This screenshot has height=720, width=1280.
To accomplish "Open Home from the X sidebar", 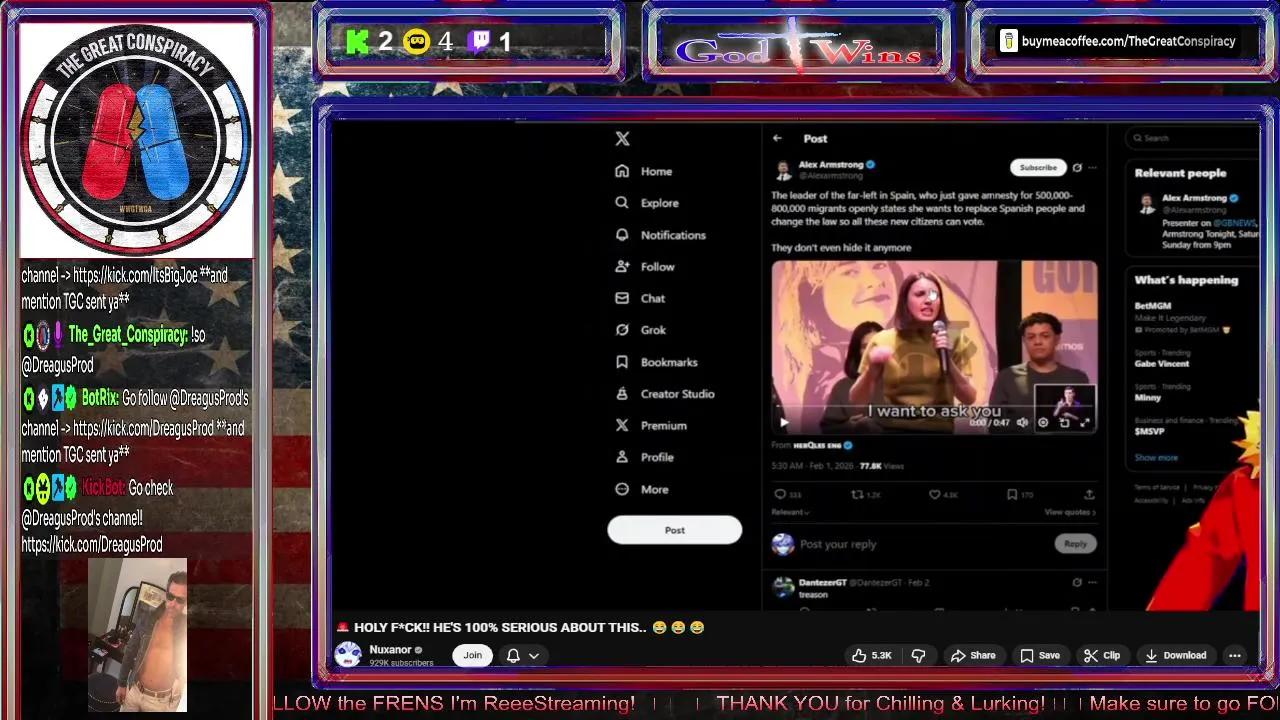I will (643, 171).
